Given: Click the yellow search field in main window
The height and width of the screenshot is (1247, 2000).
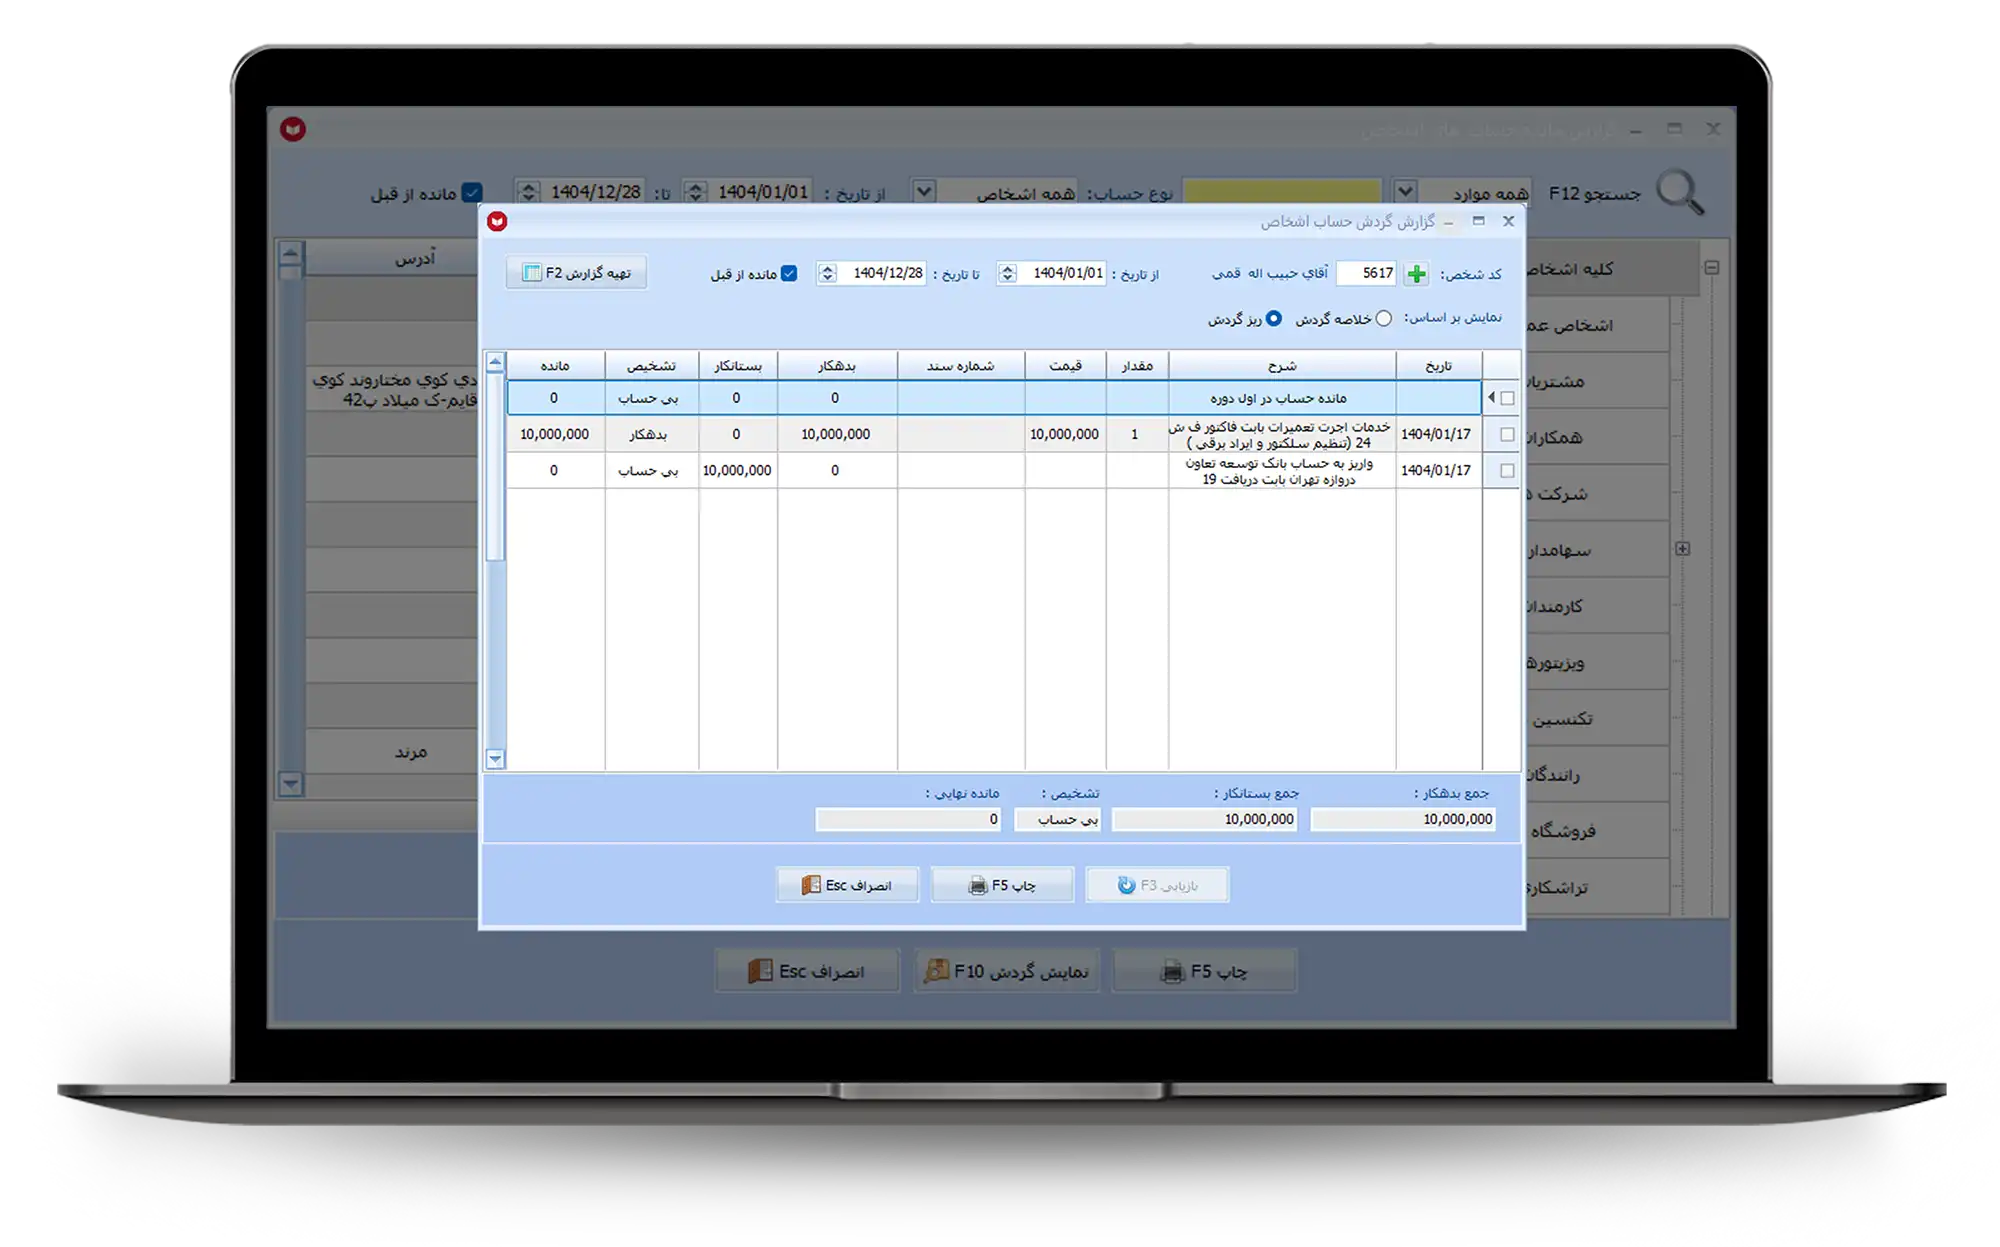Looking at the screenshot, I should click(1281, 191).
